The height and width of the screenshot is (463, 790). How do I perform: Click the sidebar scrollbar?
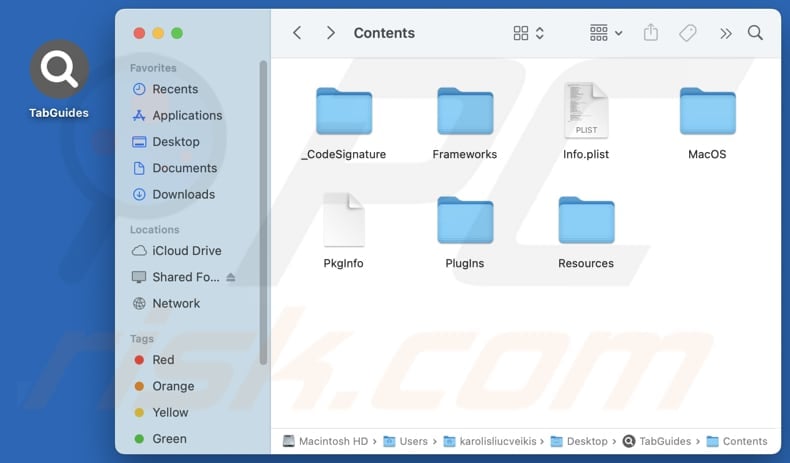262,212
